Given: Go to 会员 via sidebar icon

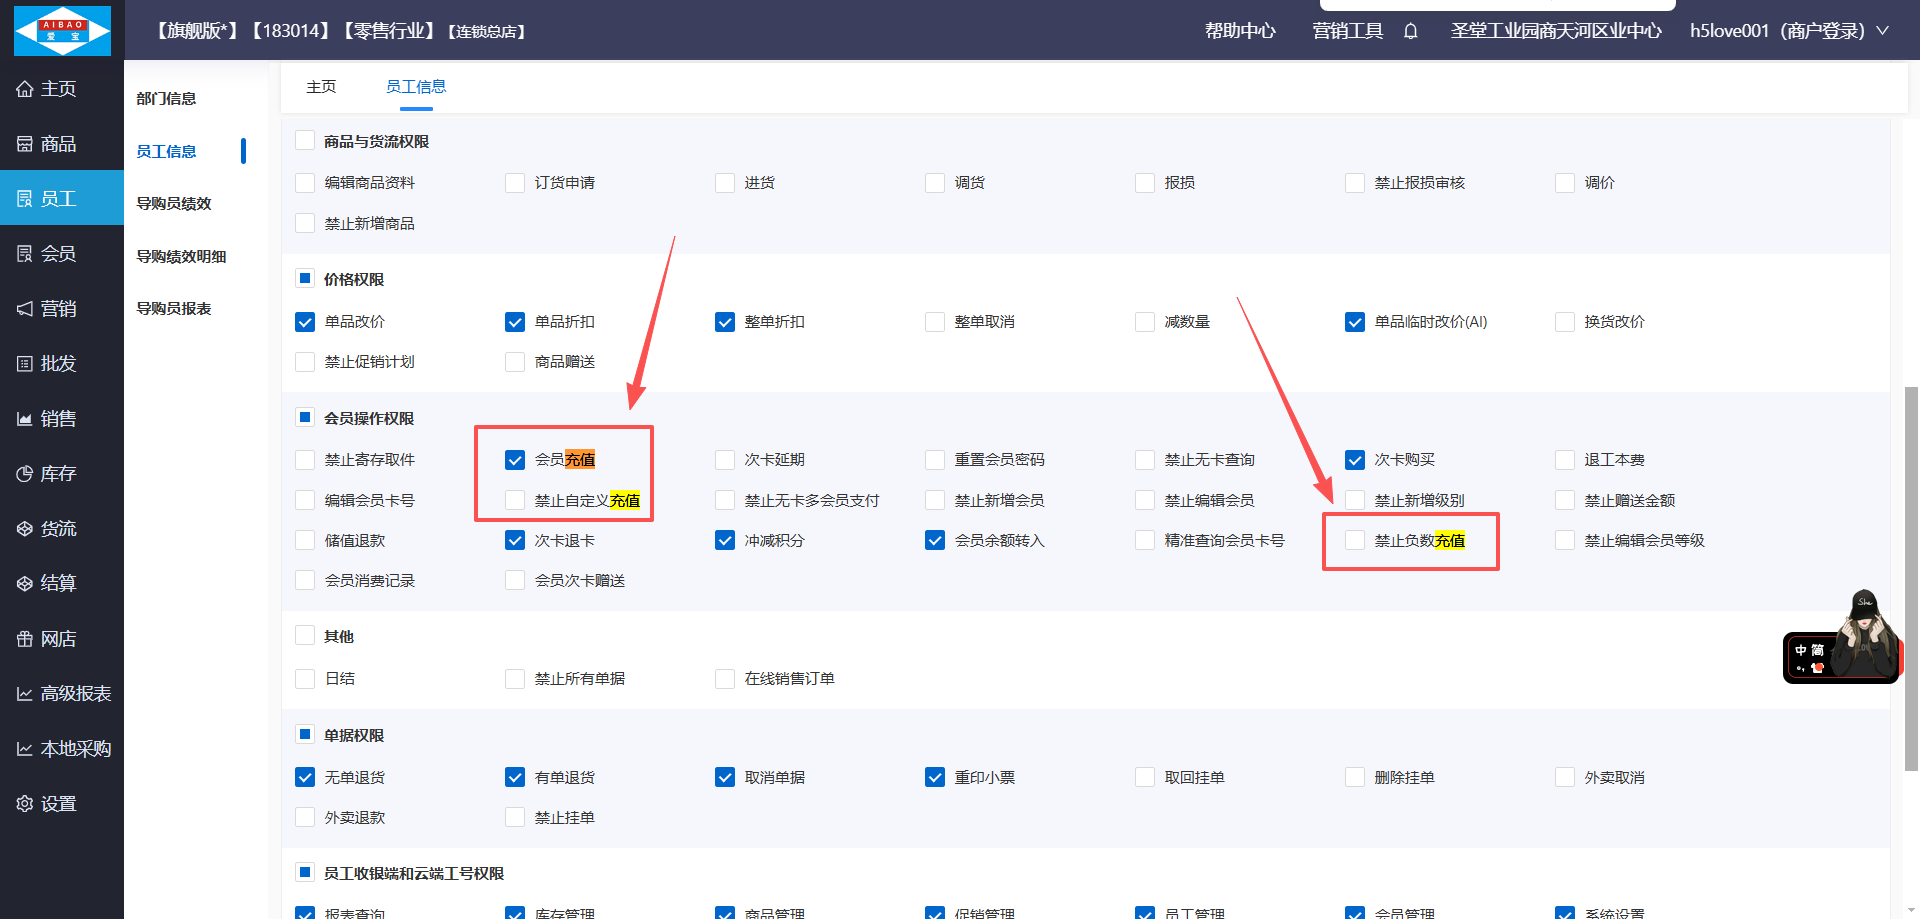Looking at the screenshot, I should click(25, 254).
